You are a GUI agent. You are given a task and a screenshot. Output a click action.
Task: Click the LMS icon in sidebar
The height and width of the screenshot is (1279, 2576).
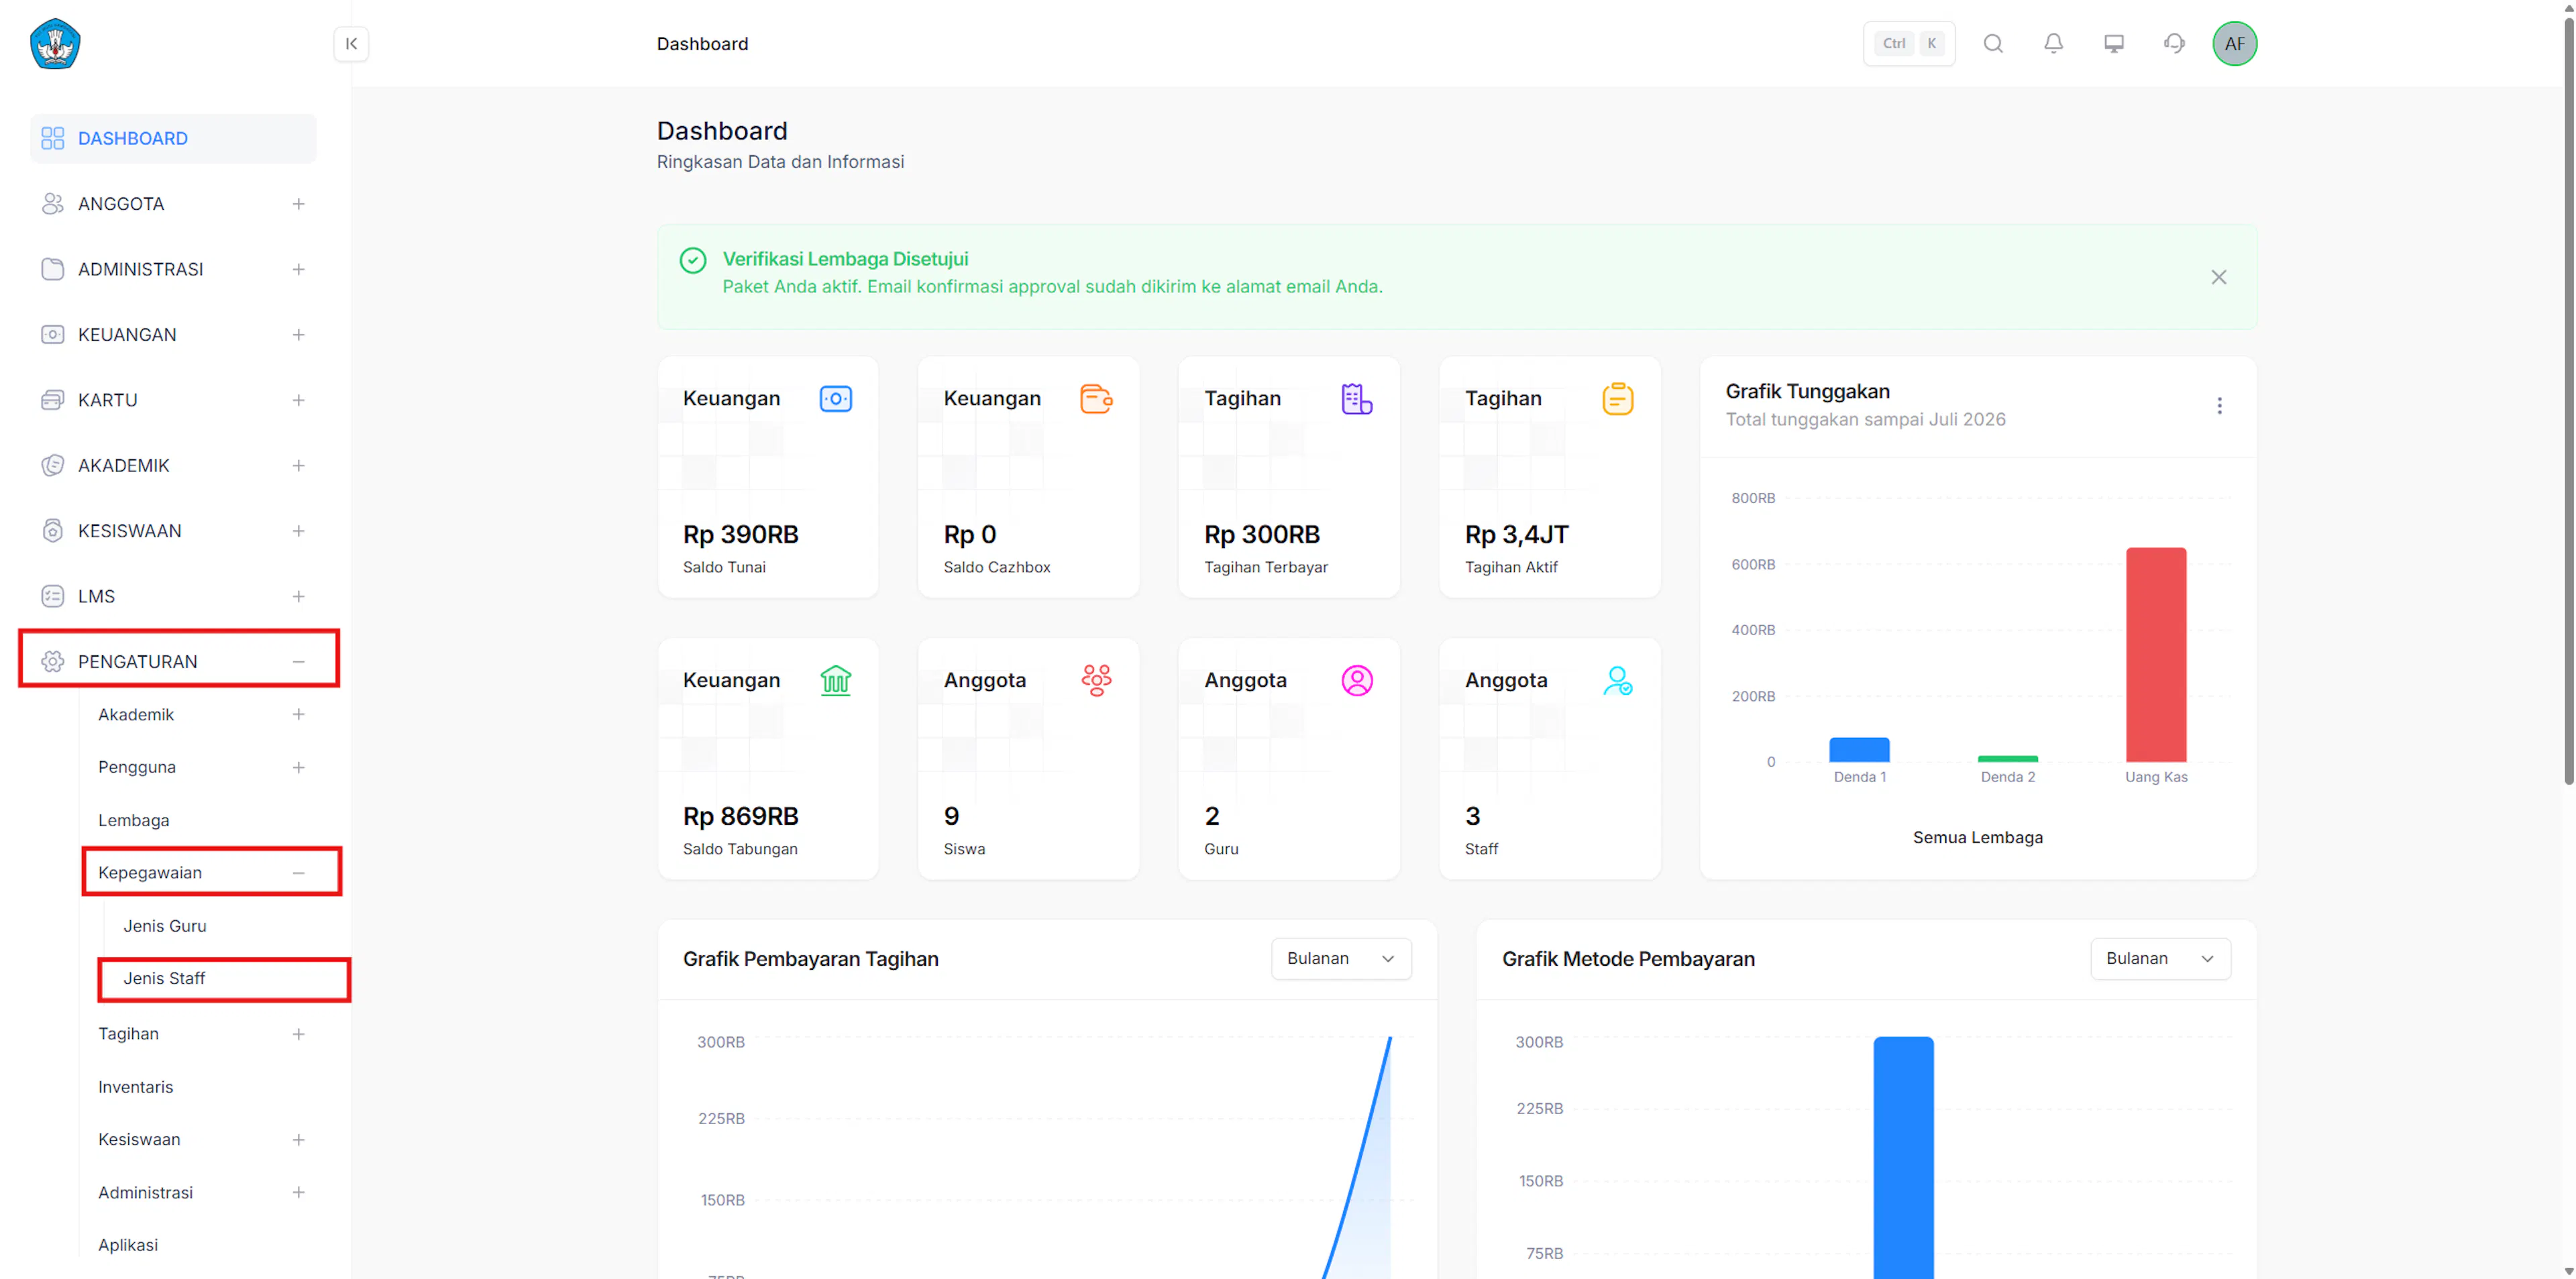point(53,597)
